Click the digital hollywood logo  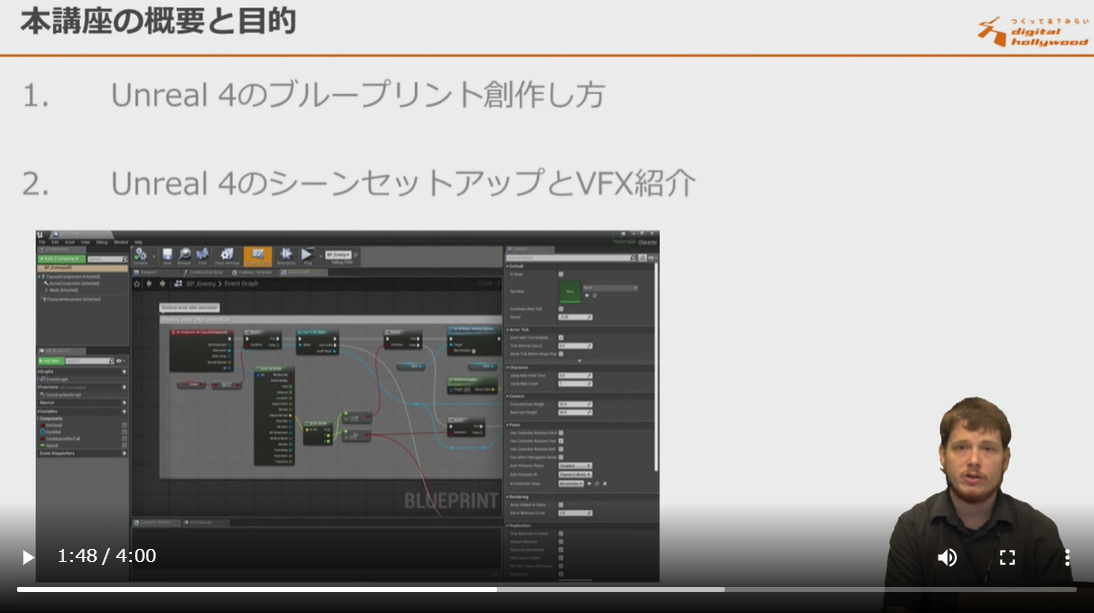[1033, 32]
